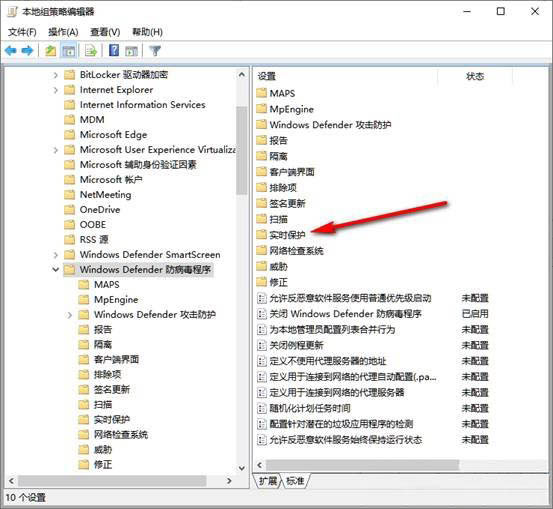Screen dimensions: 553x509
Task: Open the MAPS folder in the right pane
Action: pos(282,93)
